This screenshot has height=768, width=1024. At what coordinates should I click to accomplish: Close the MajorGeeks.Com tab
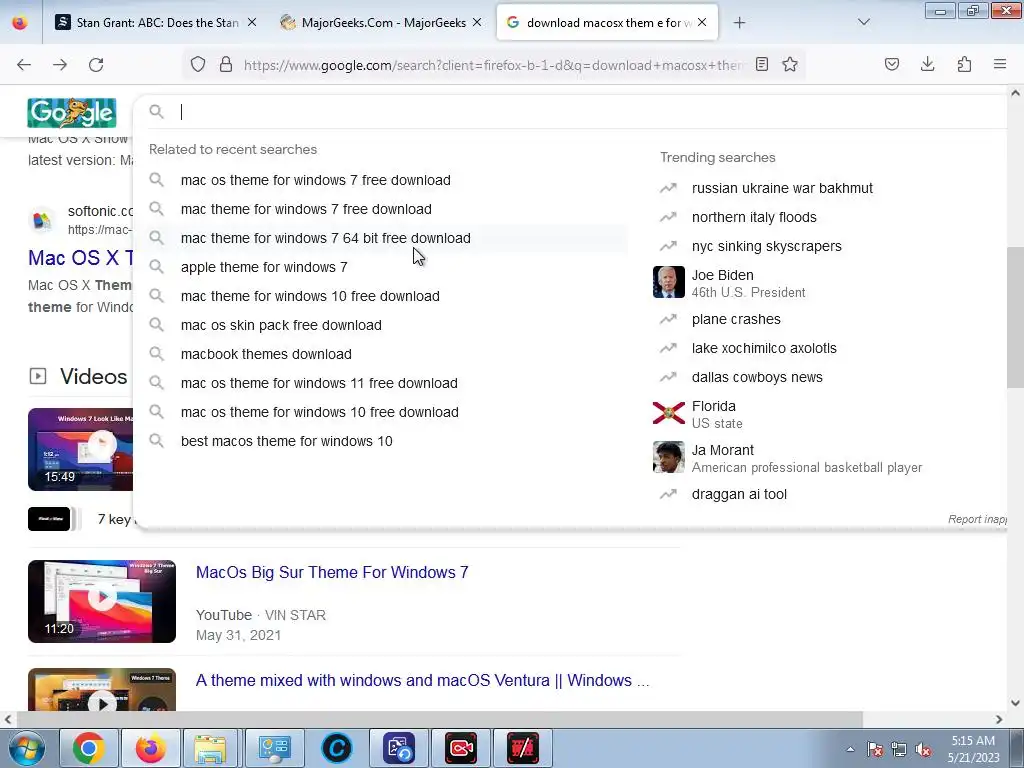(x=477, y=22)
